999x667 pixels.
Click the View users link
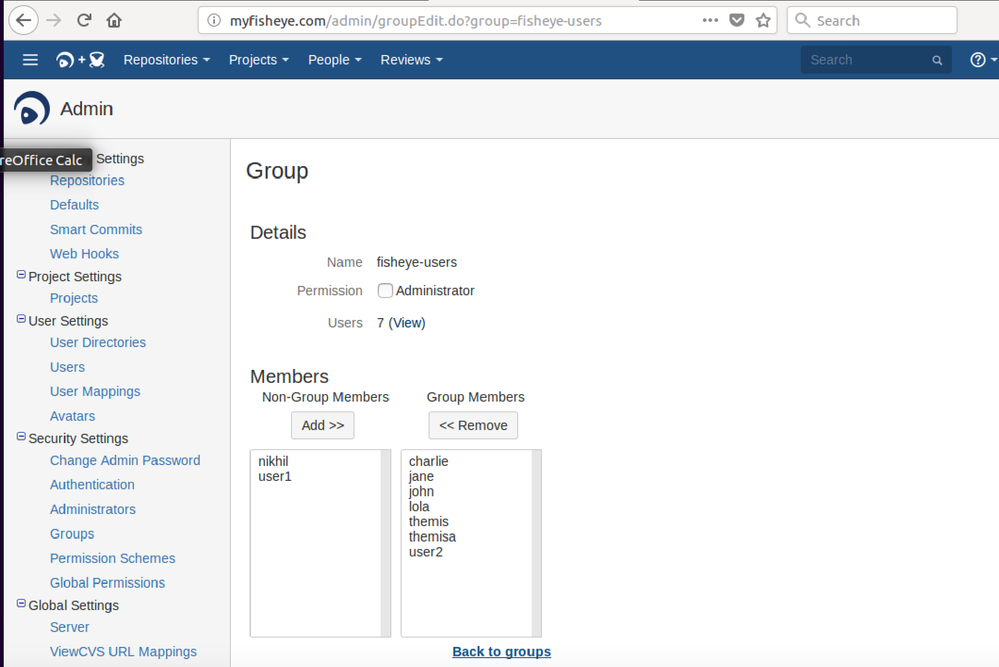(x=406, y=323)
